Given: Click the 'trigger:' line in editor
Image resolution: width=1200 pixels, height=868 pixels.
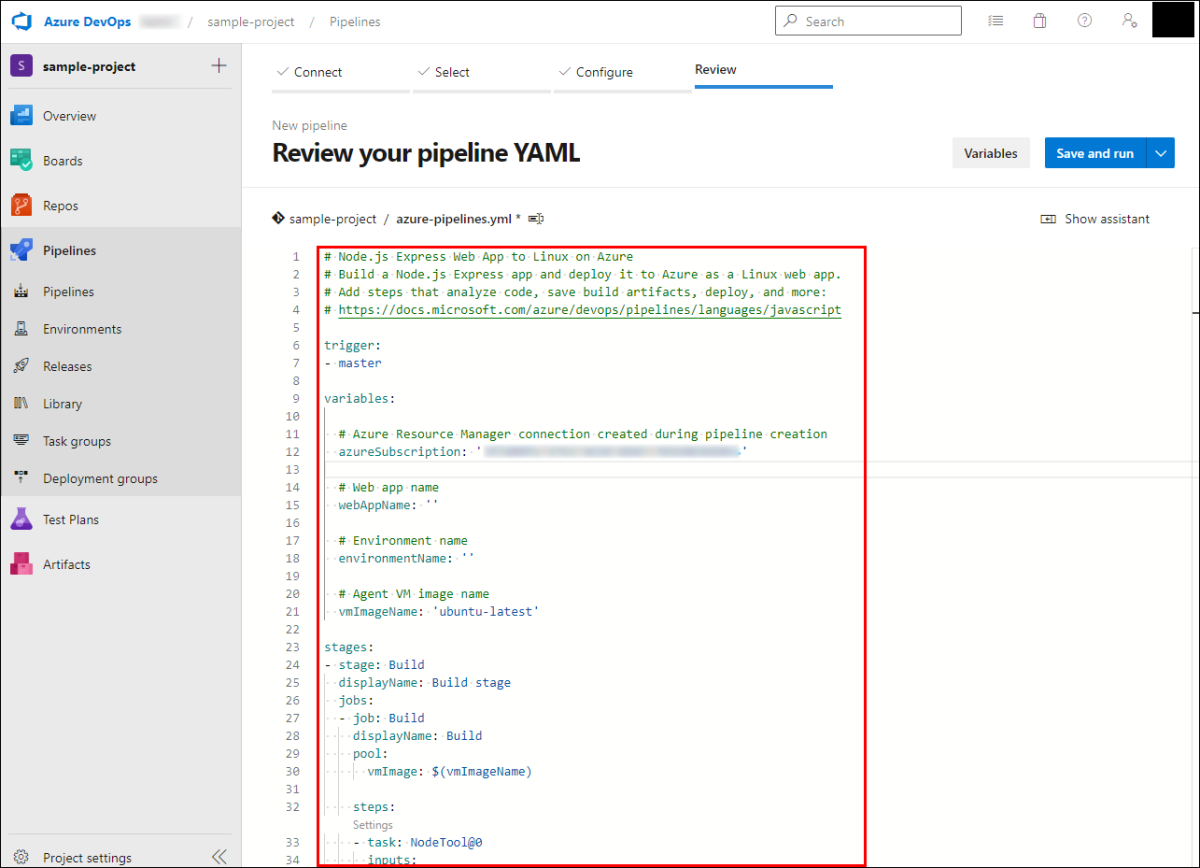Looking at the screenshot, I should 352,345.
